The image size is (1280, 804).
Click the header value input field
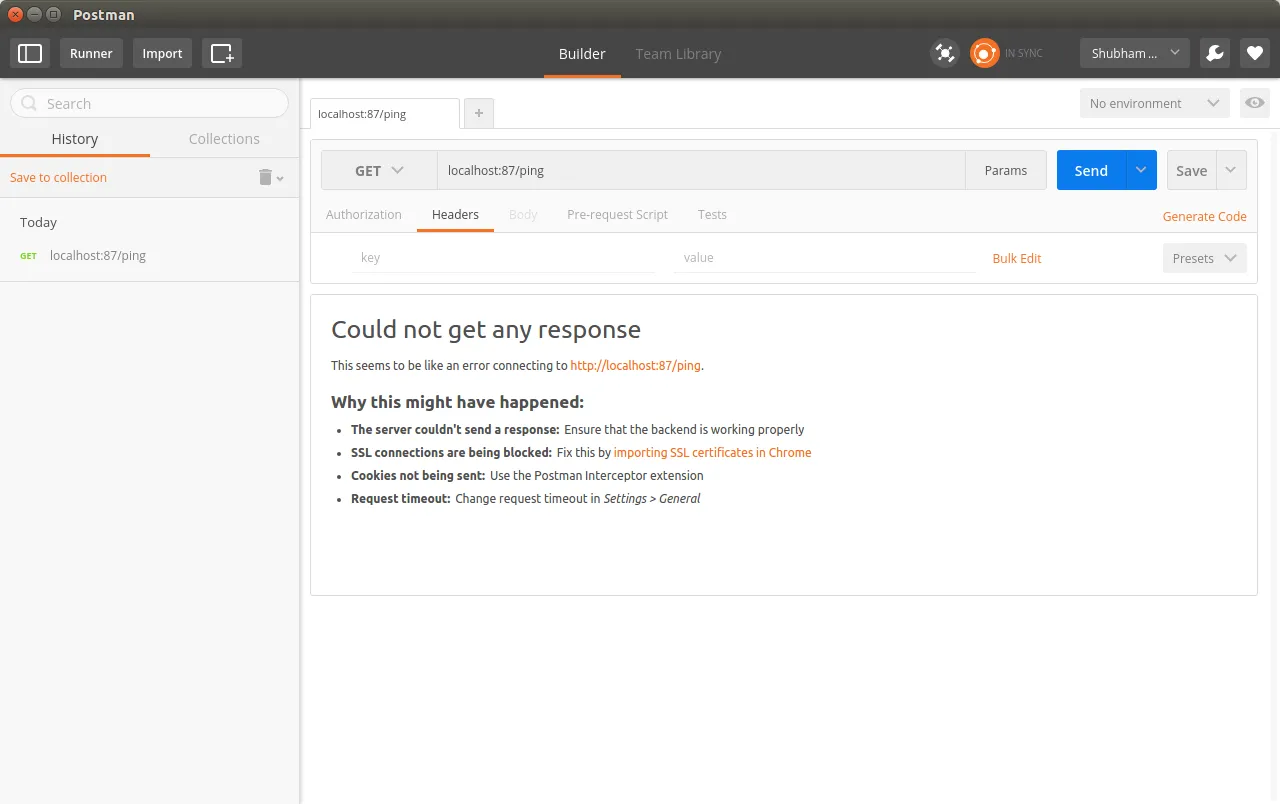pos(825,258)
